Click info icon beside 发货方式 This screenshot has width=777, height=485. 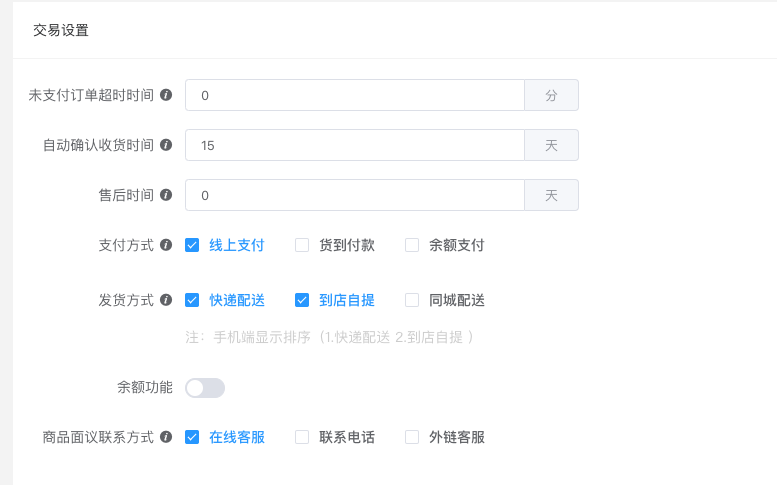pos(166,300)
